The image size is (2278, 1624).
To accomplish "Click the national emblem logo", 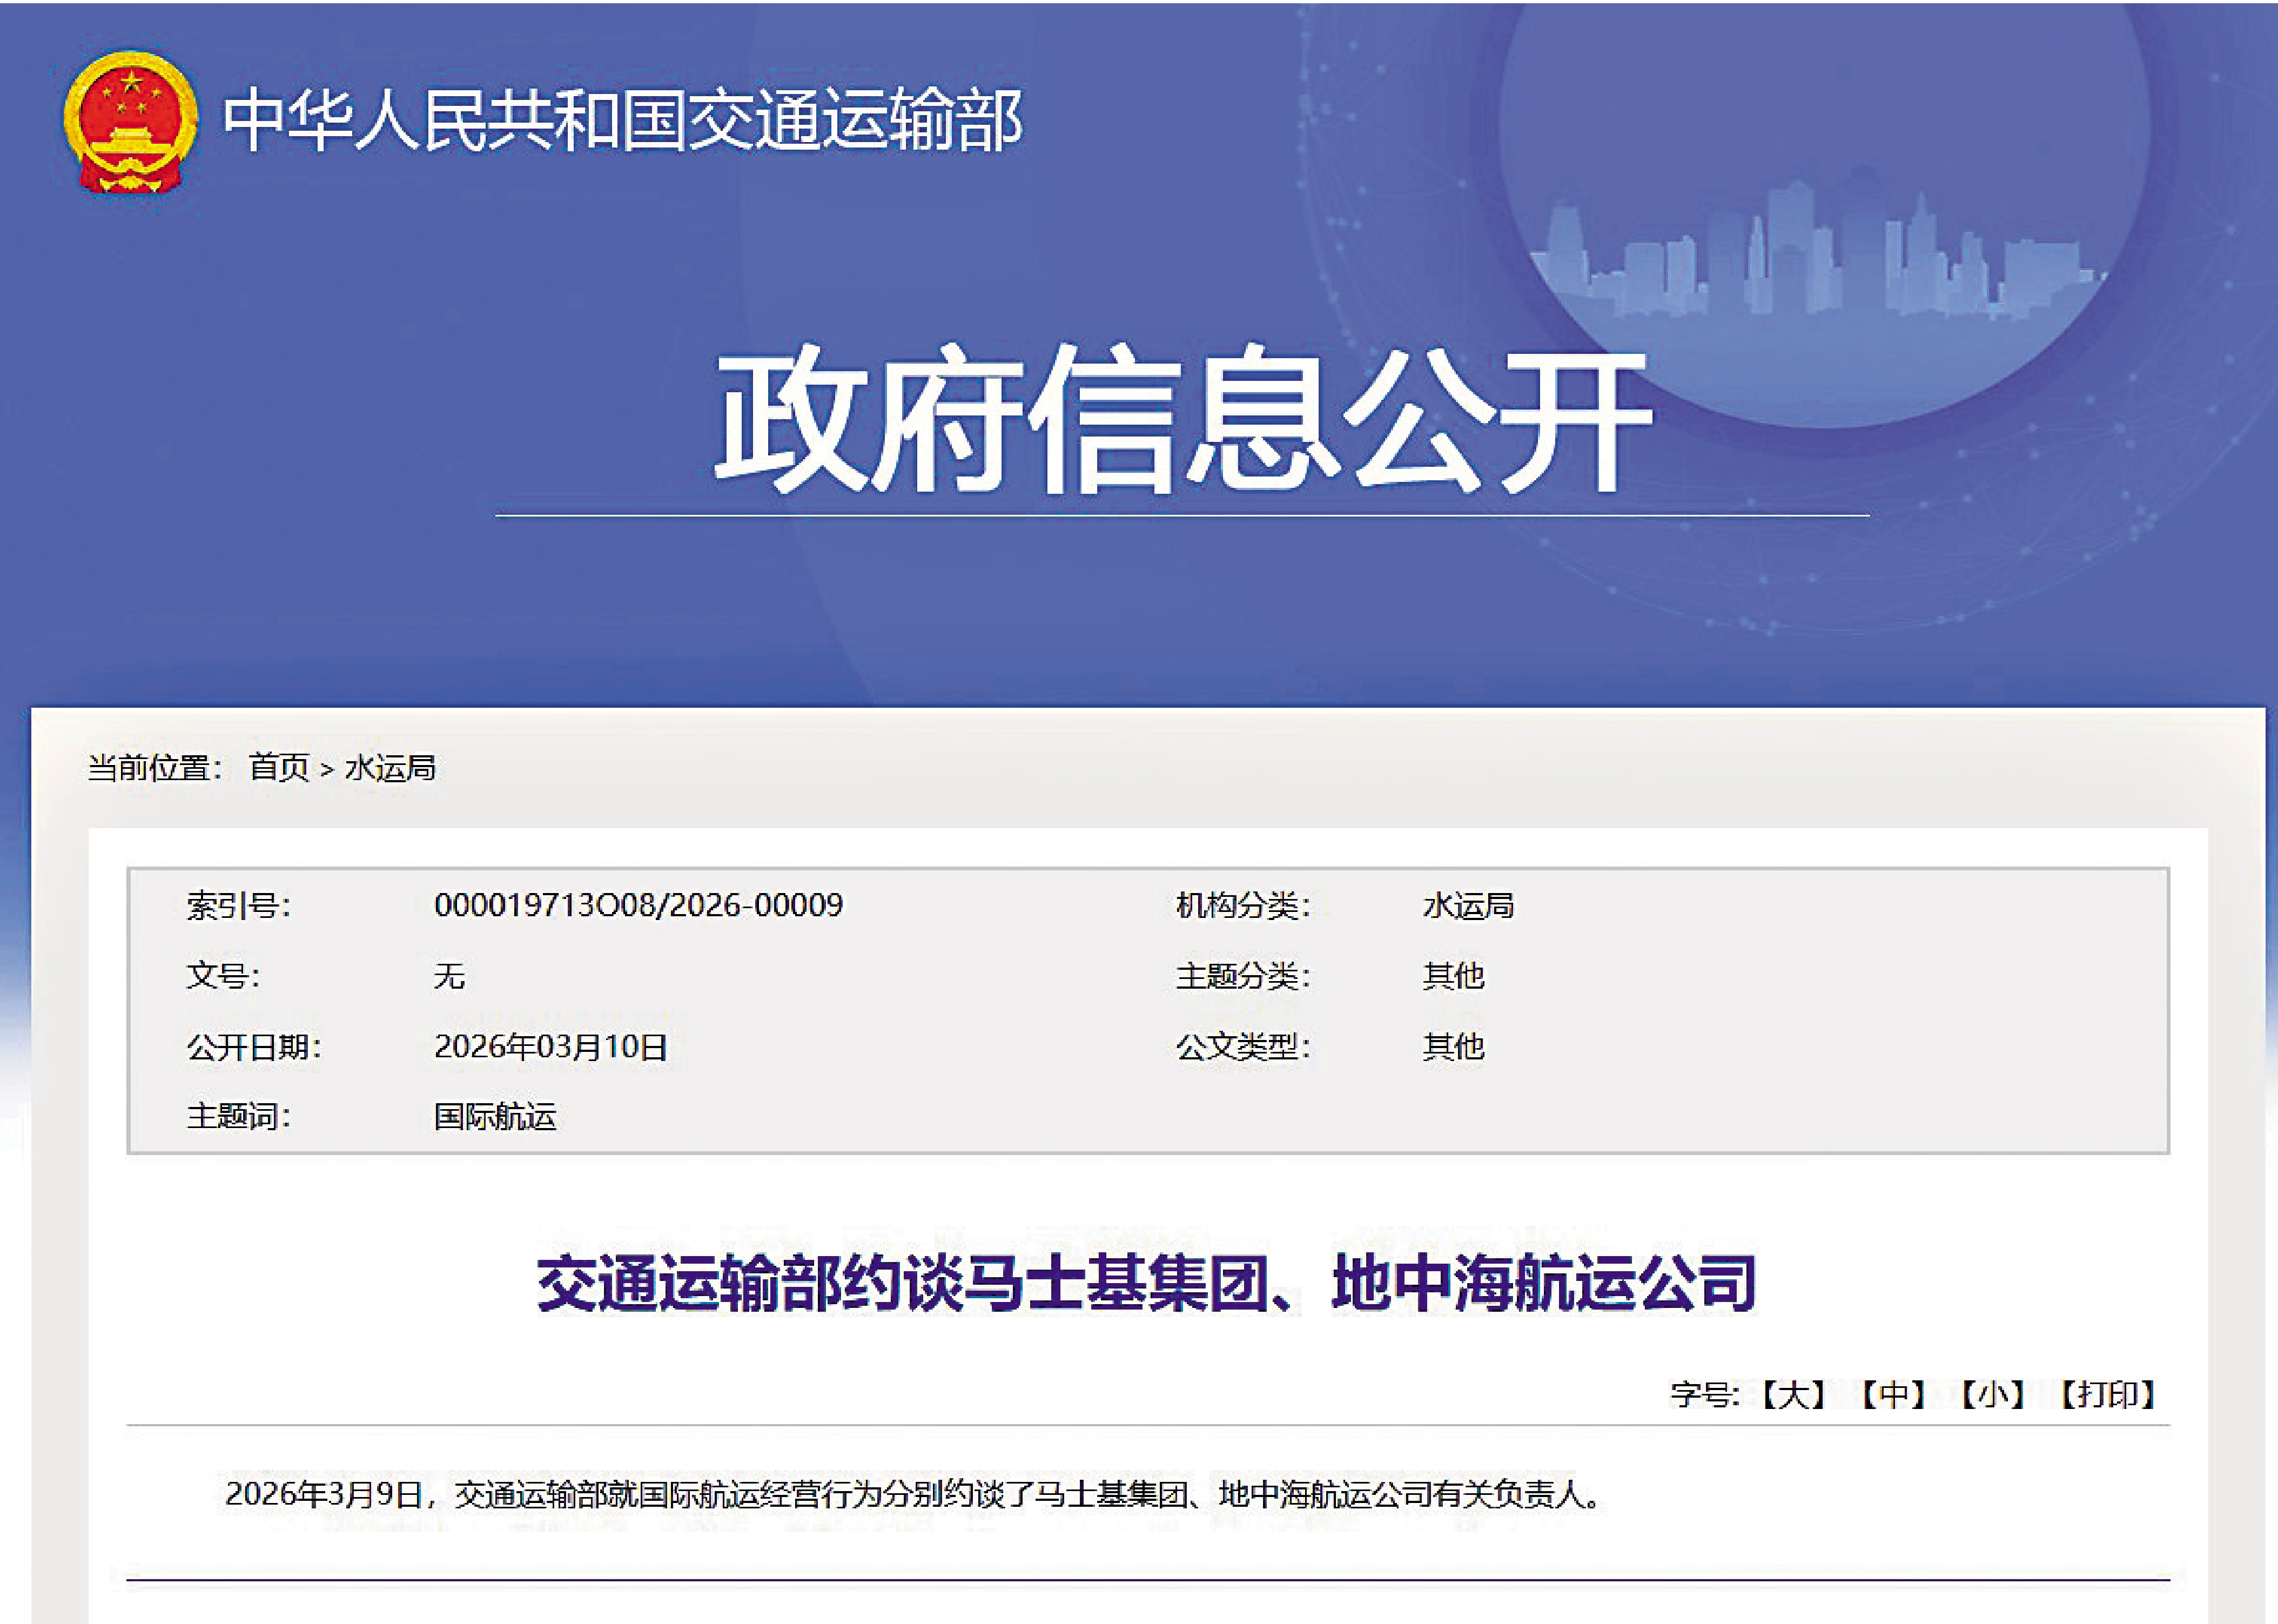I will point(130,122).
